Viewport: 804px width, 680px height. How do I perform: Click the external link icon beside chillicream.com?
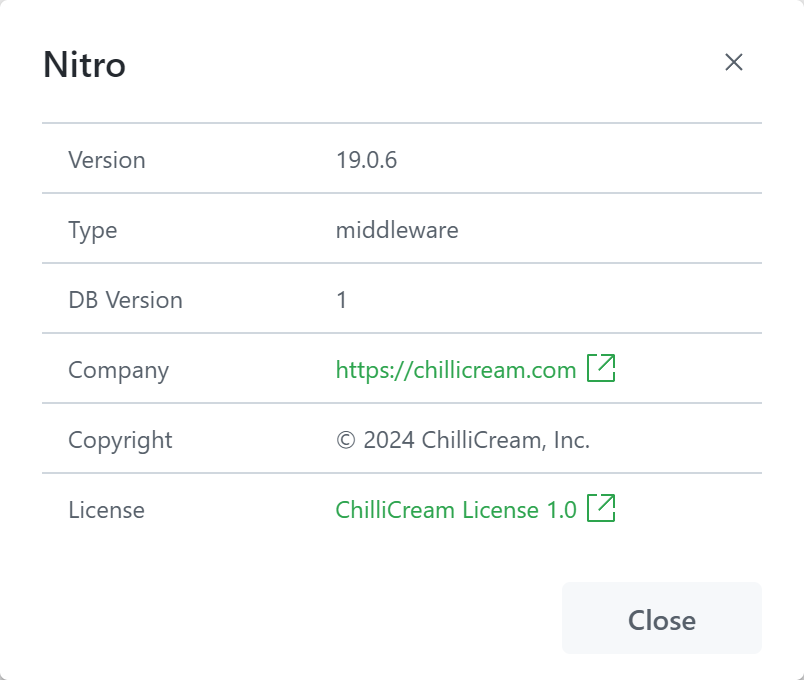pos(601,368)
